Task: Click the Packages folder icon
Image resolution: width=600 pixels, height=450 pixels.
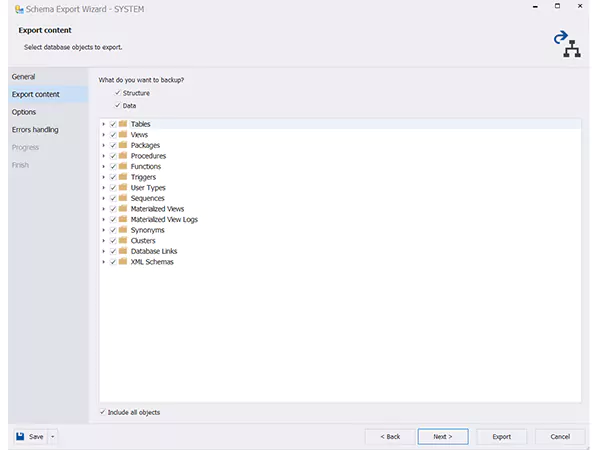Action: (x=123, y=145)
